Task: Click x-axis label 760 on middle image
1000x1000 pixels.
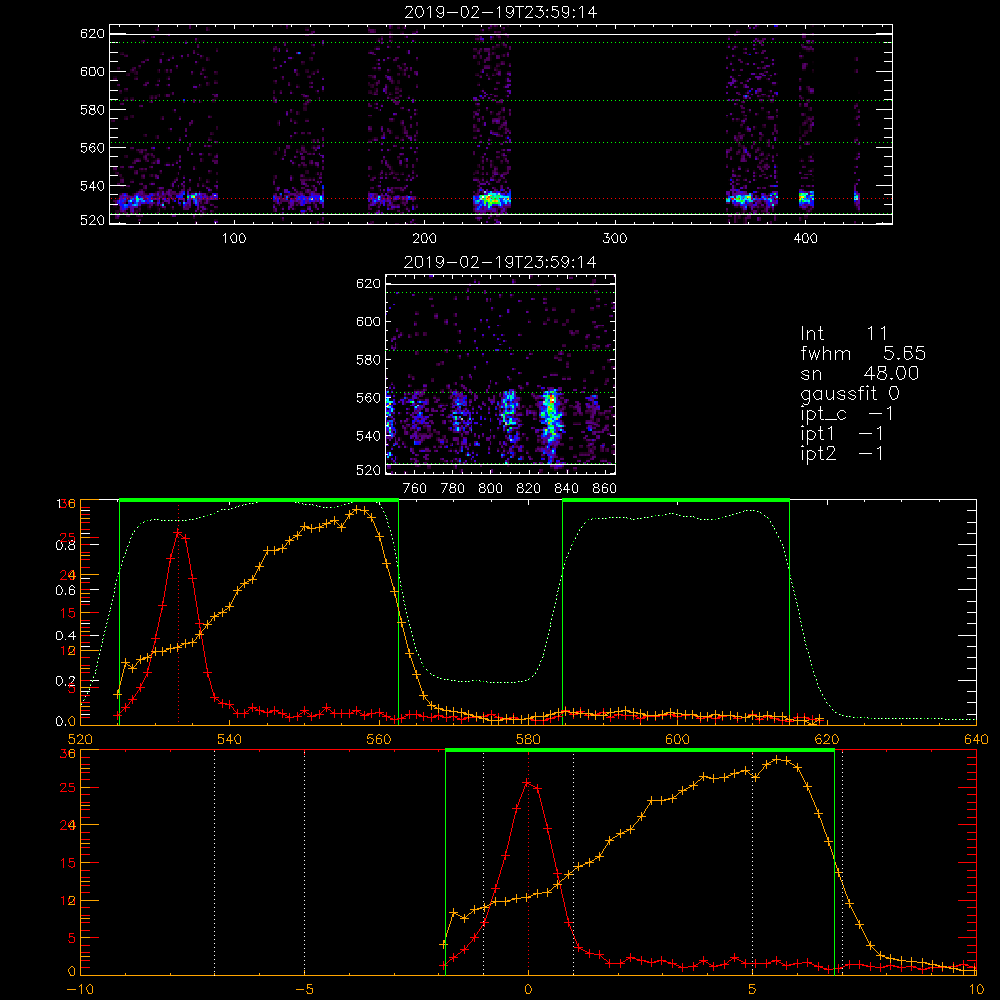Action: click(415, 489)
